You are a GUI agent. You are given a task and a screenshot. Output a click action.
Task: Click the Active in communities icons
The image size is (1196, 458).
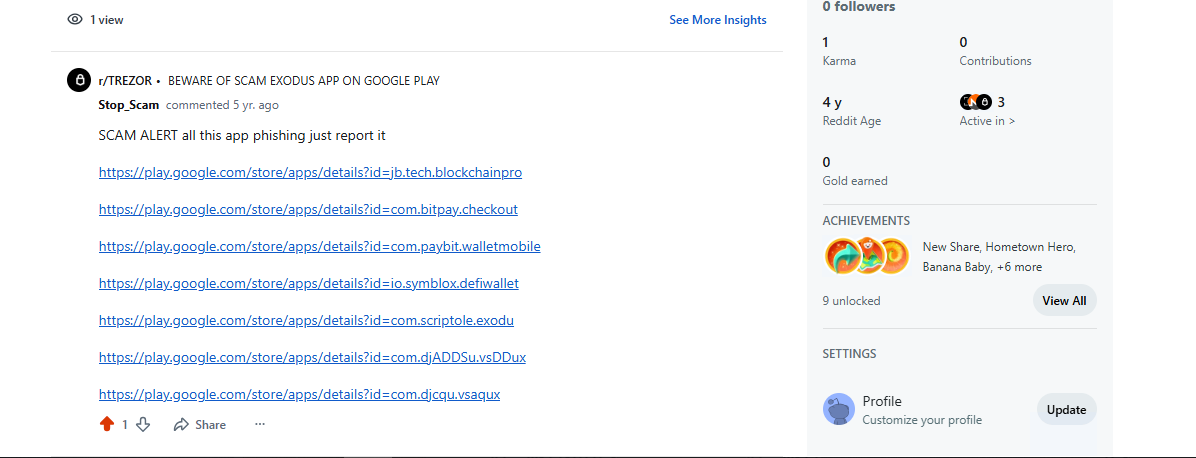coord(975,101)
